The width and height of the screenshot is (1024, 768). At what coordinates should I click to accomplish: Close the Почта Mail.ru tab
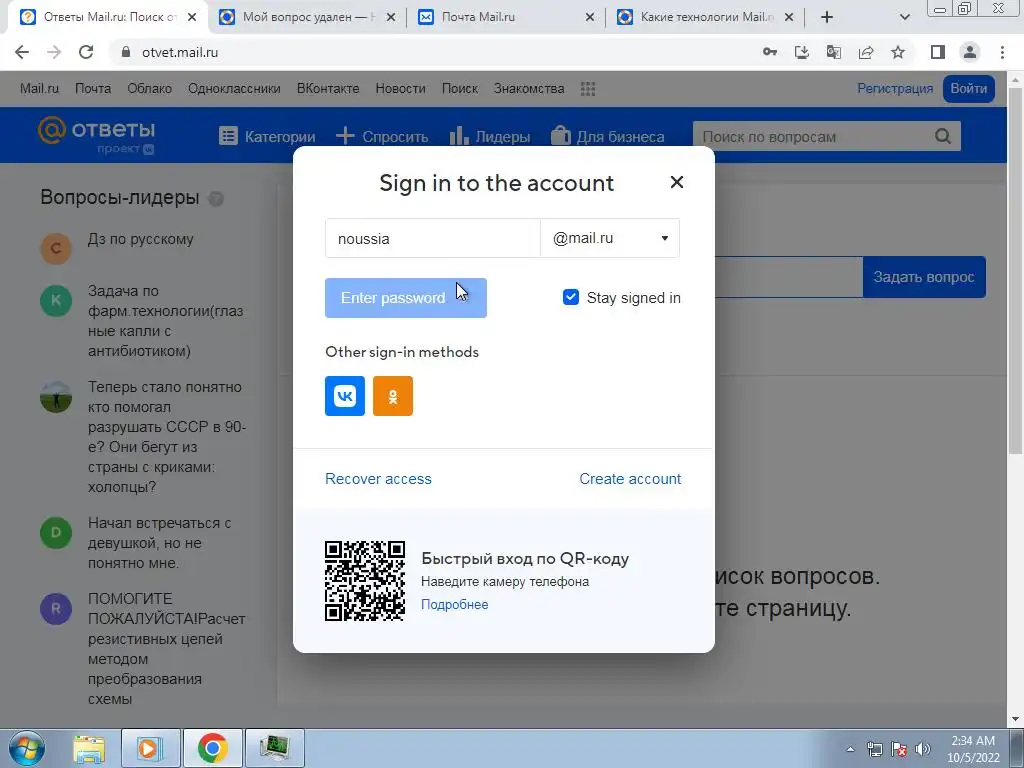click(590, 17)
